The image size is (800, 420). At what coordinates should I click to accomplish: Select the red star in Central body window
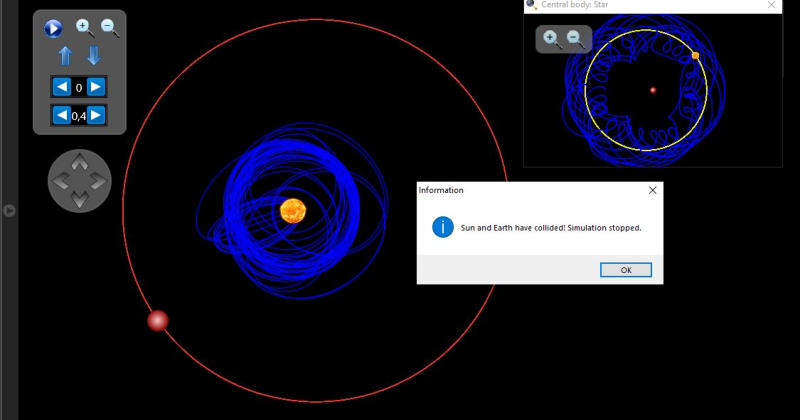(653, 90)
